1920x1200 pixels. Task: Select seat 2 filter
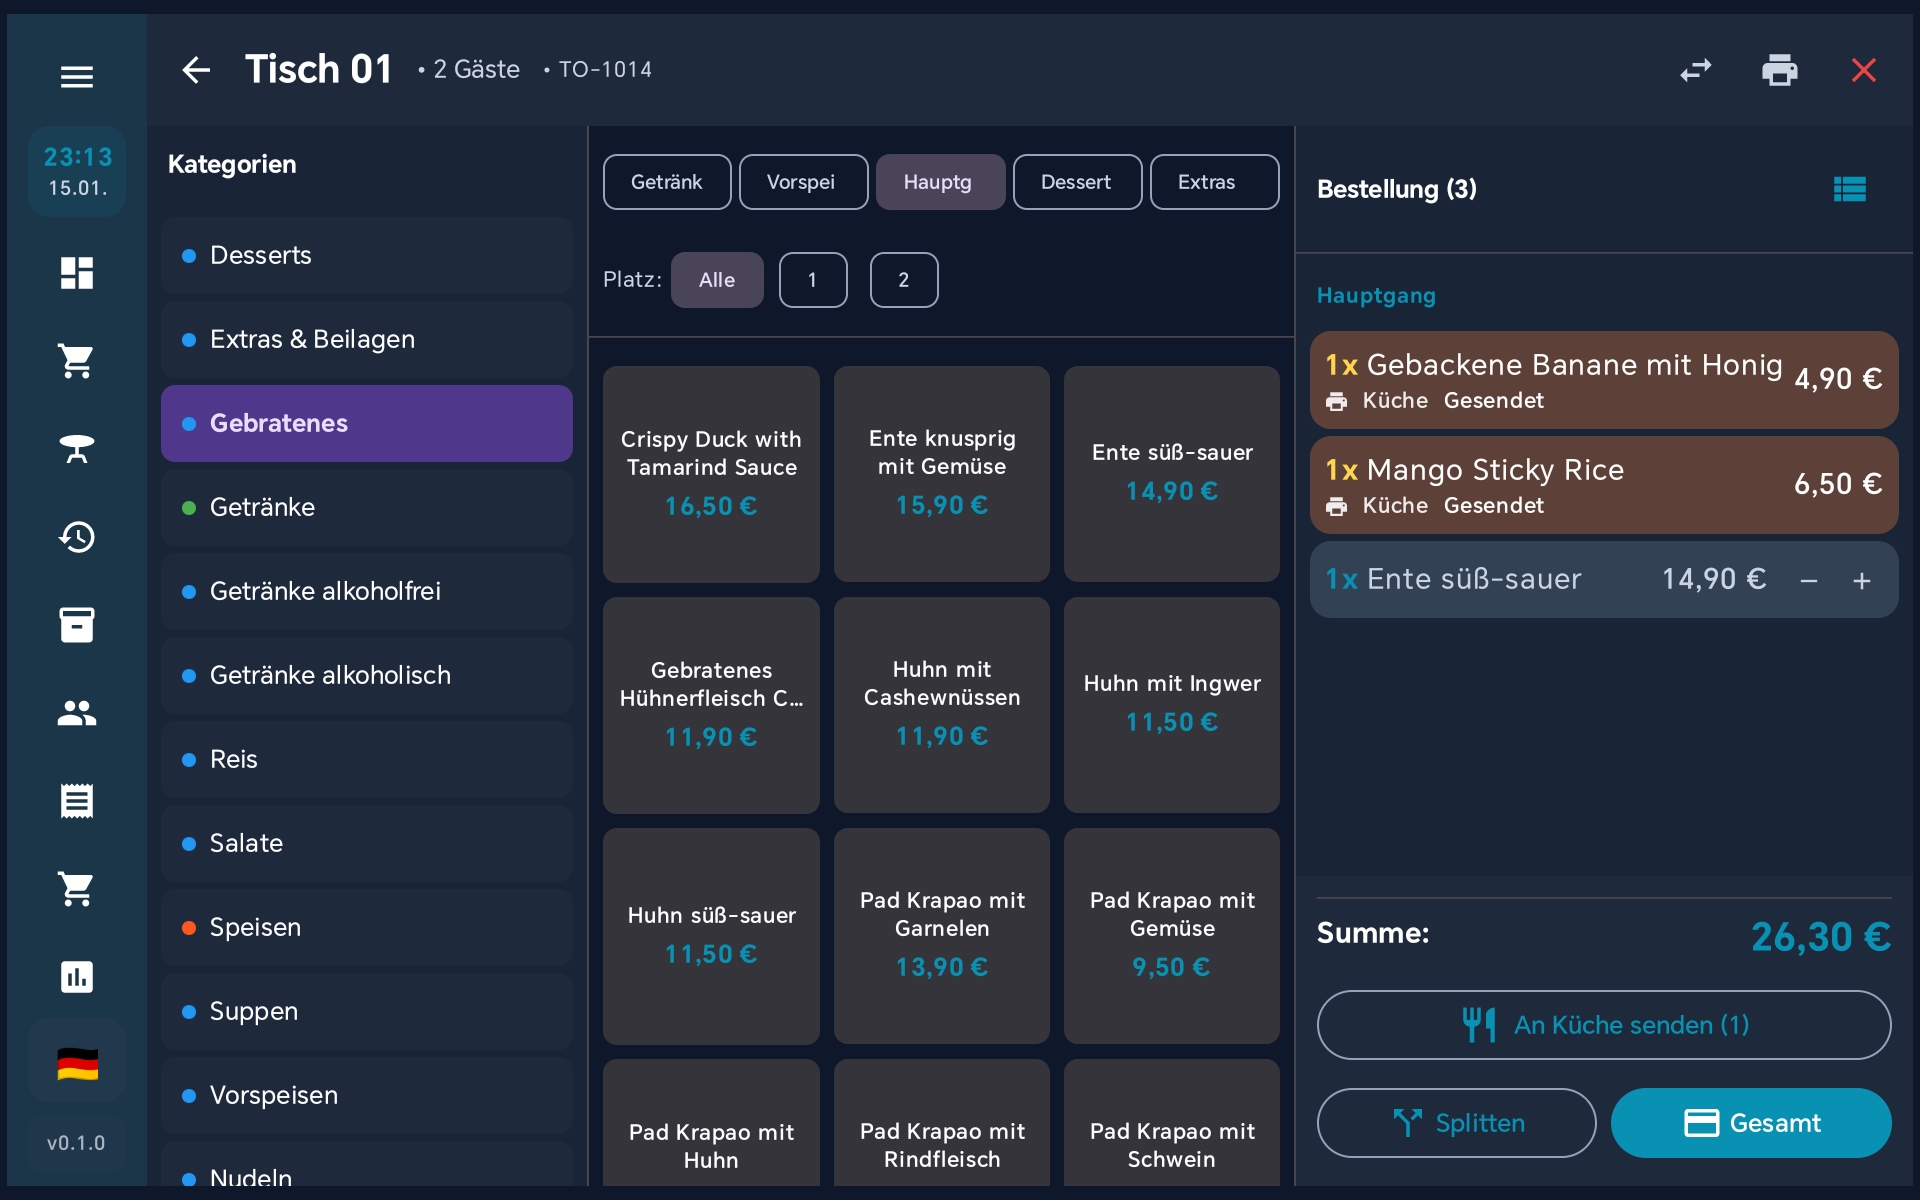(x=903, y=280)
